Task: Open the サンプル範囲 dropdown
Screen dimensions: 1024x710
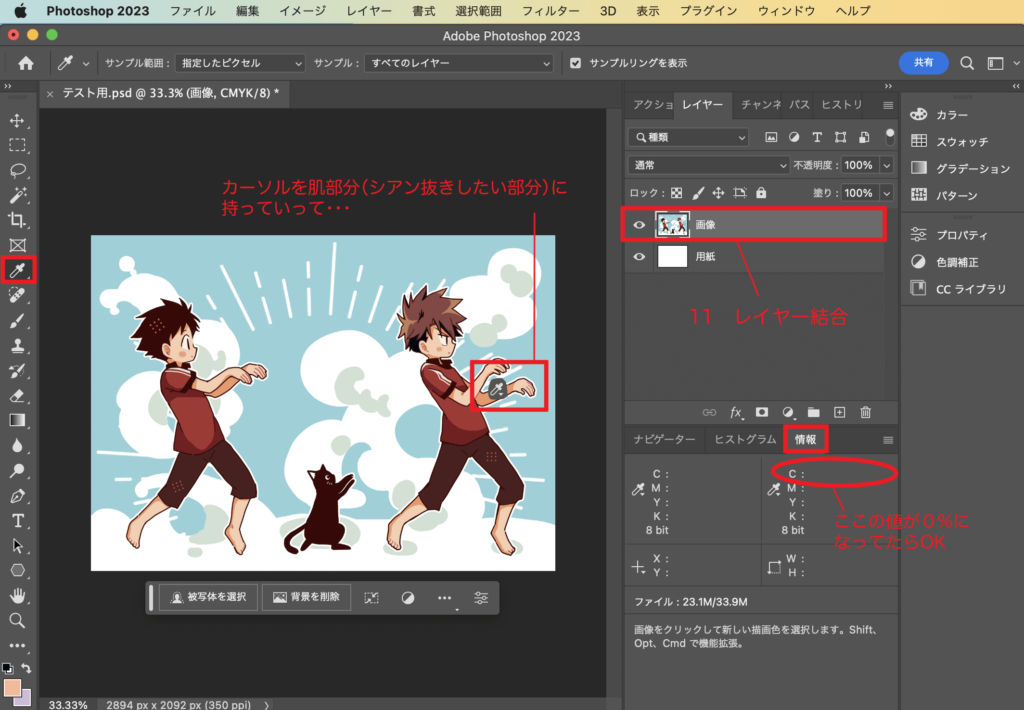Action: [x=240, y=63]
